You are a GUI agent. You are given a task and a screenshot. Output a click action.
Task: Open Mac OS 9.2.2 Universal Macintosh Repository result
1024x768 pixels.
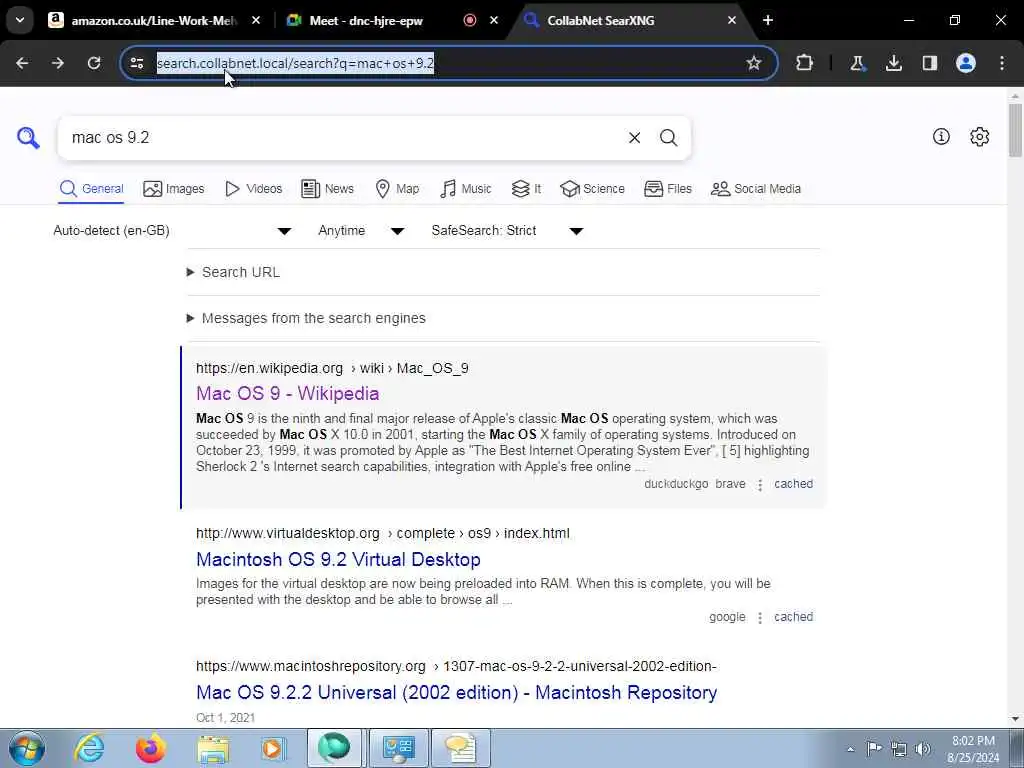(x=456, y=692)
